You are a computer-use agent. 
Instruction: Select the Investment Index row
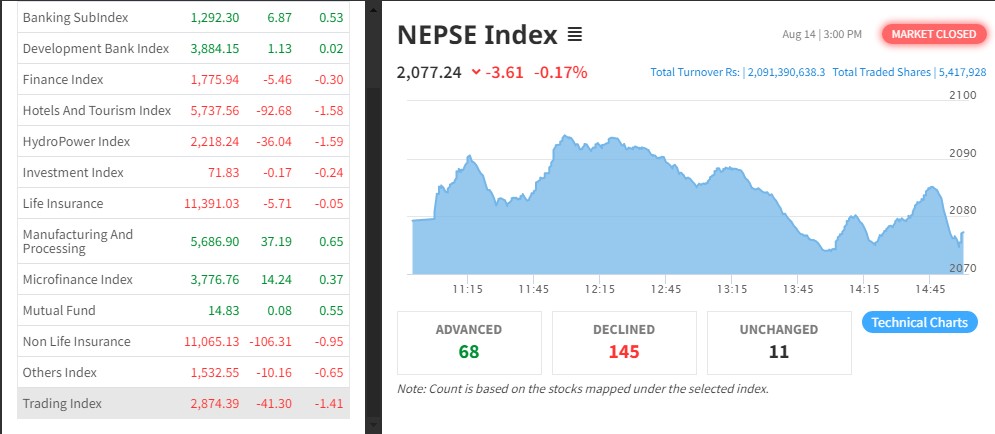pyautogui.click(x=73, y=173)
